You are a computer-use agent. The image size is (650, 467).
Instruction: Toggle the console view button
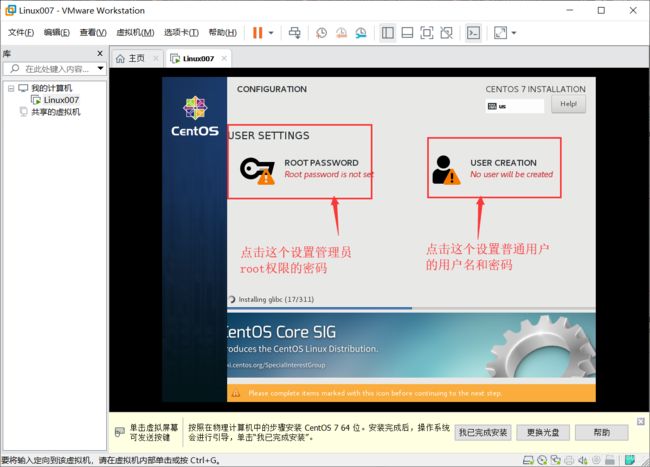tap(473, 33)
